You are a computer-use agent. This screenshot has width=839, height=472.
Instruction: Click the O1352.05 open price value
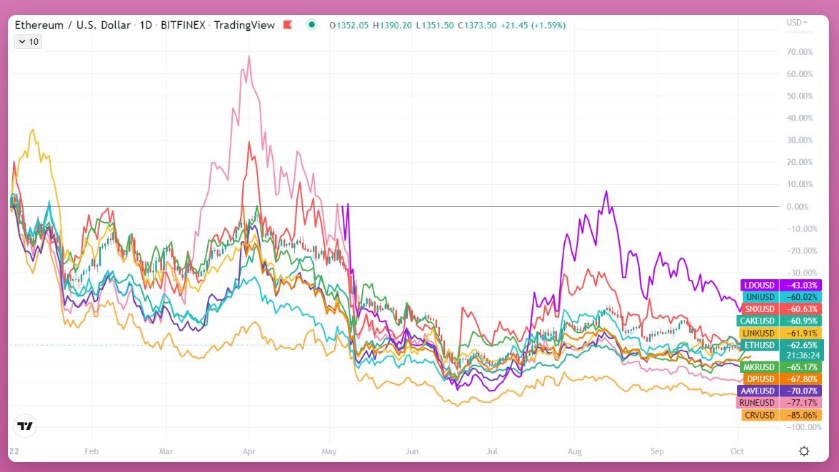pos(349,25)
